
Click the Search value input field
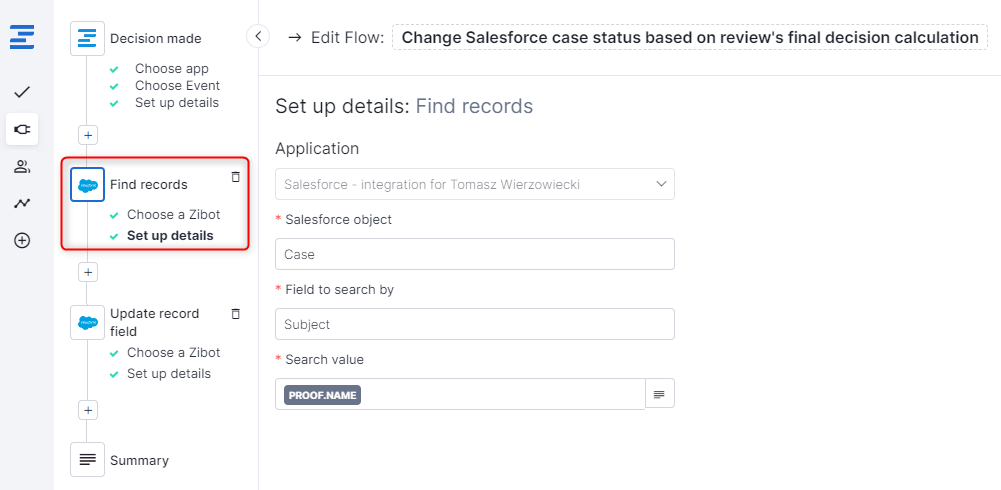(460, 394)
